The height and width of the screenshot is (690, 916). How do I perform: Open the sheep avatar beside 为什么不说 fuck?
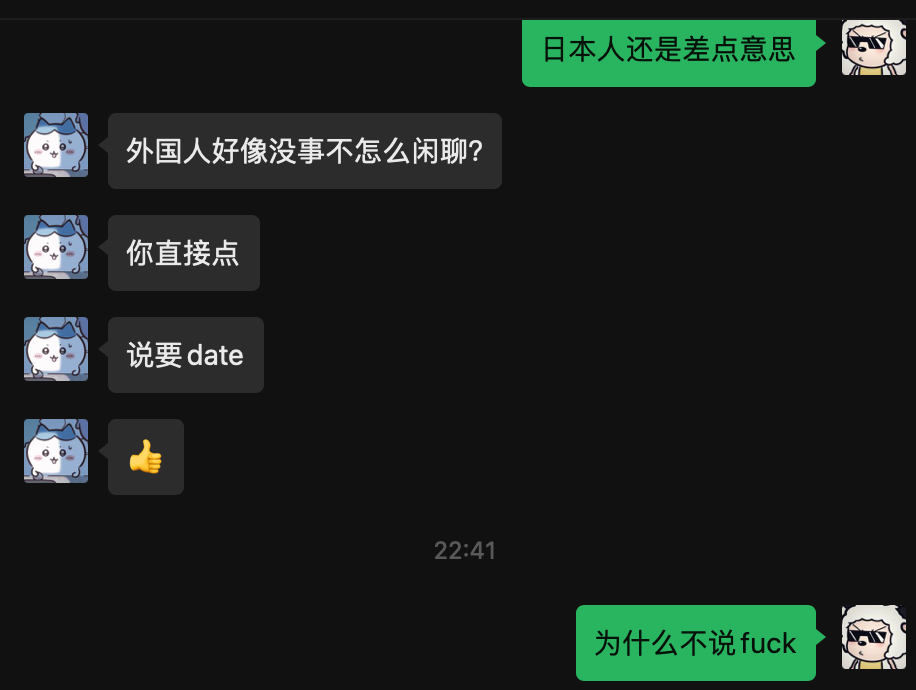[873, 637]
